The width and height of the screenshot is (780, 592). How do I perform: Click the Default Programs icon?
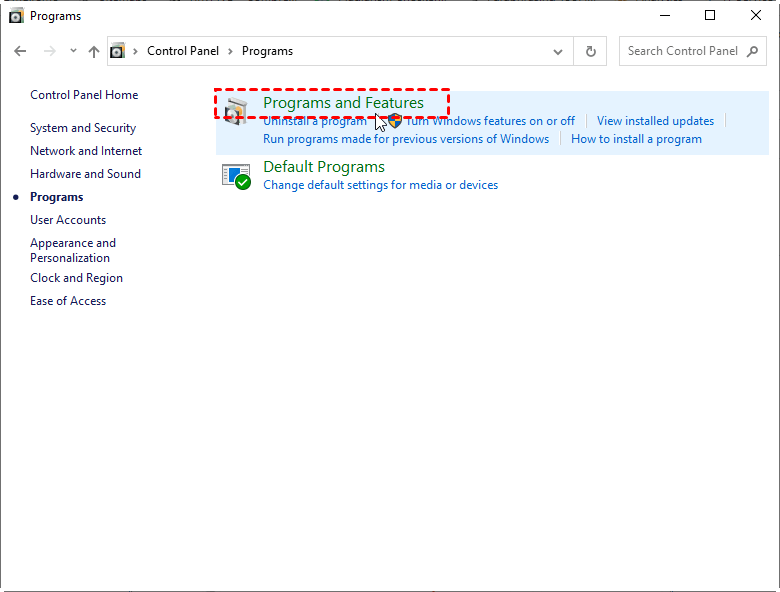[x=236, y=176]
